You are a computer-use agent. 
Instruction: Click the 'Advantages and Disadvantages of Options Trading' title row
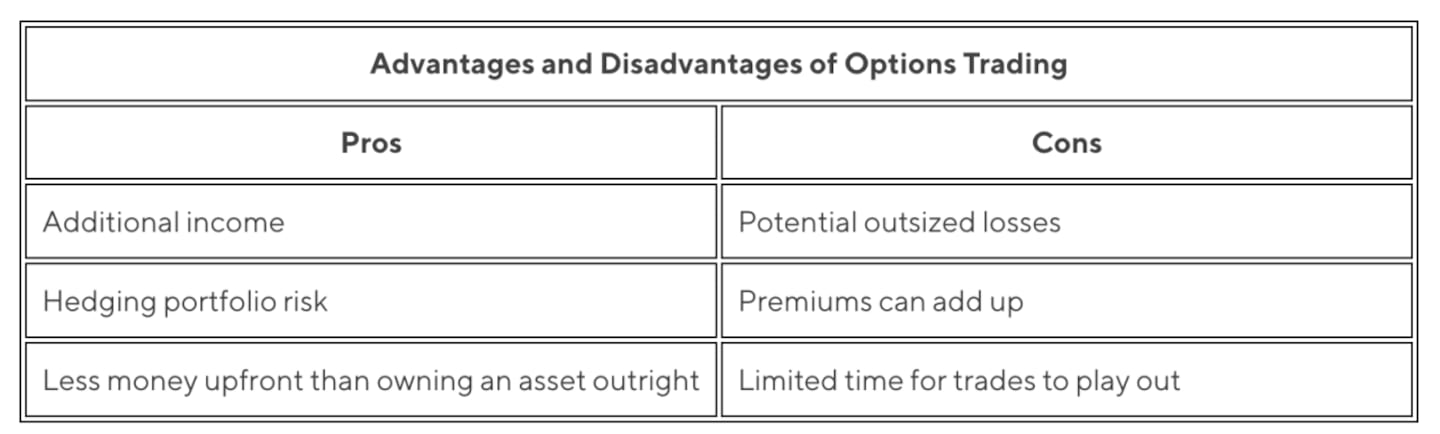point(718,64)
